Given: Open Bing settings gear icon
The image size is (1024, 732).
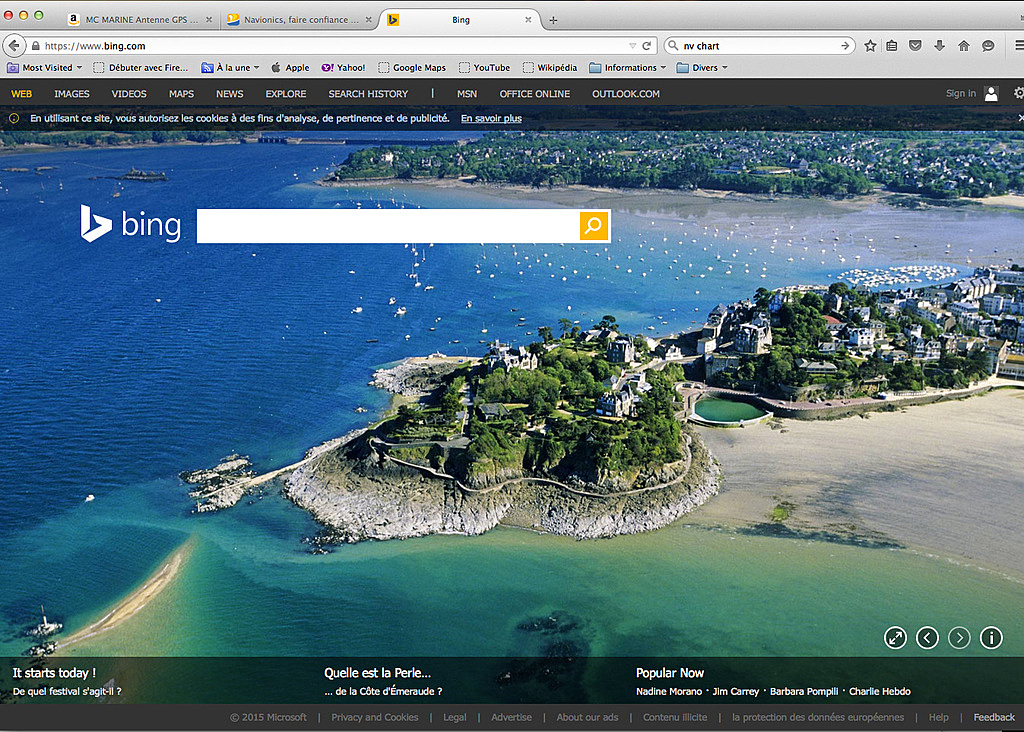Looking at the screenshot, I should pos(1019,93).
